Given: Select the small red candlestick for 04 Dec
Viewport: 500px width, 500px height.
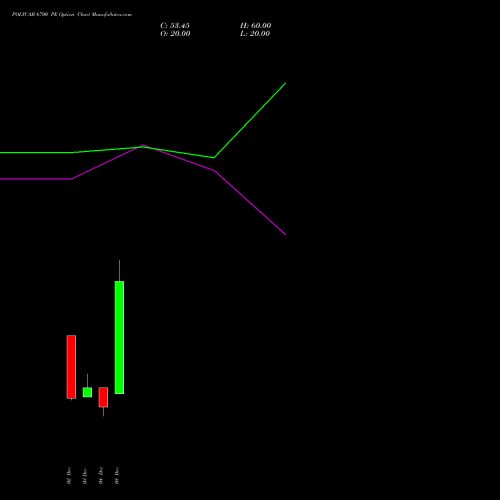Looking at the screenshot, I should tap(103, 397).
